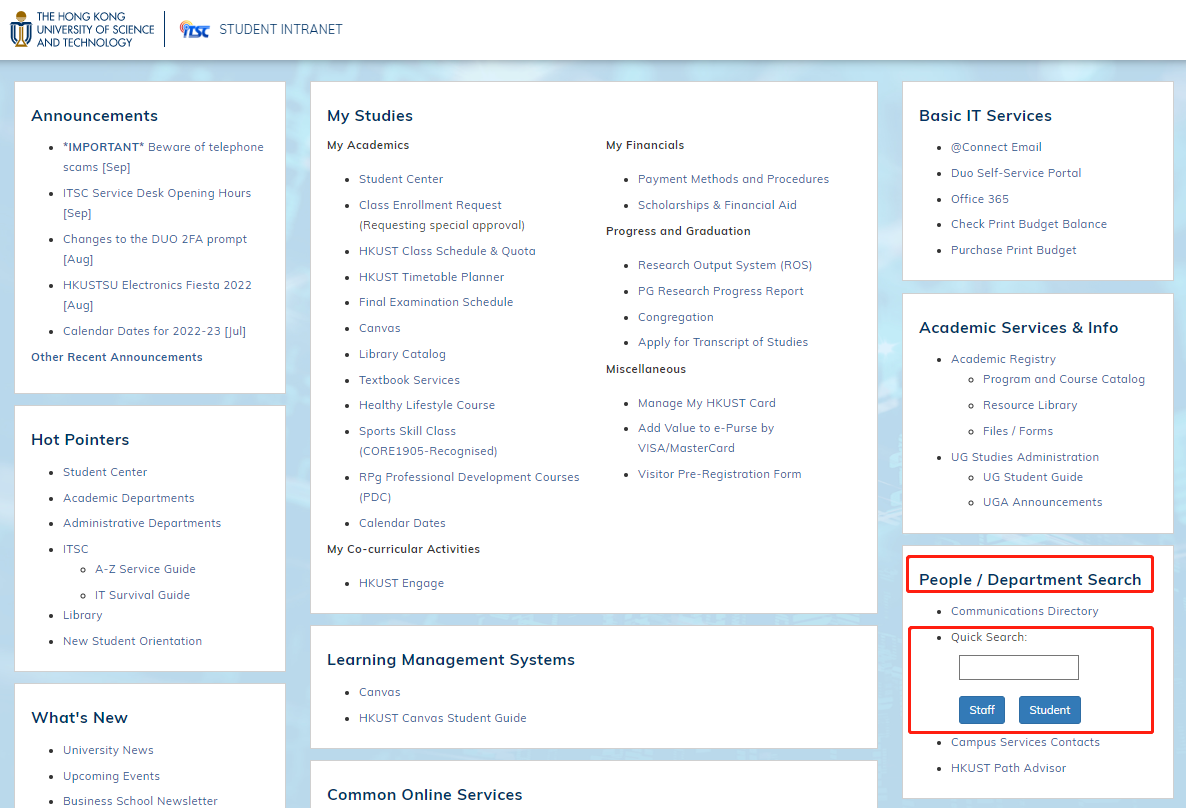Open the IT Survival Guide
The image size is (1186, 808).
[x=142, y=595]
